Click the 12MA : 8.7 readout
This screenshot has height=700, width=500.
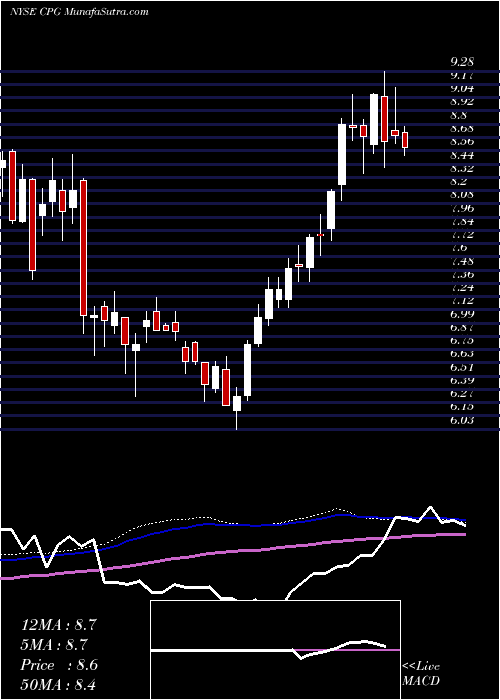pos(58,625)
